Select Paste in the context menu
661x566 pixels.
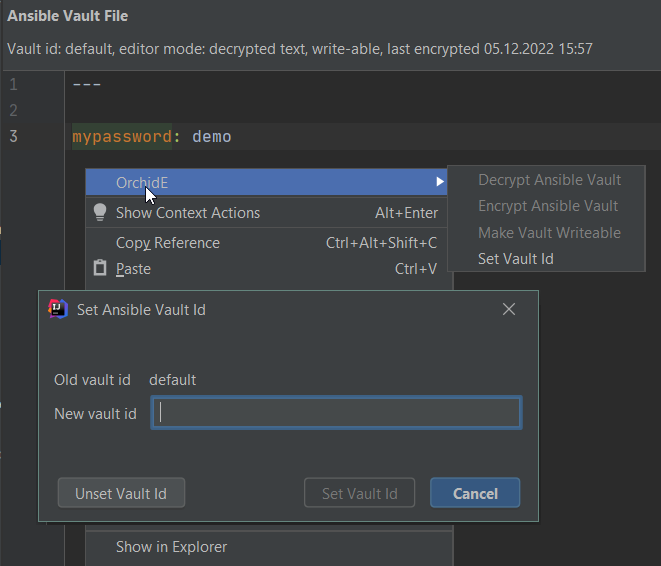click(266, 269)
